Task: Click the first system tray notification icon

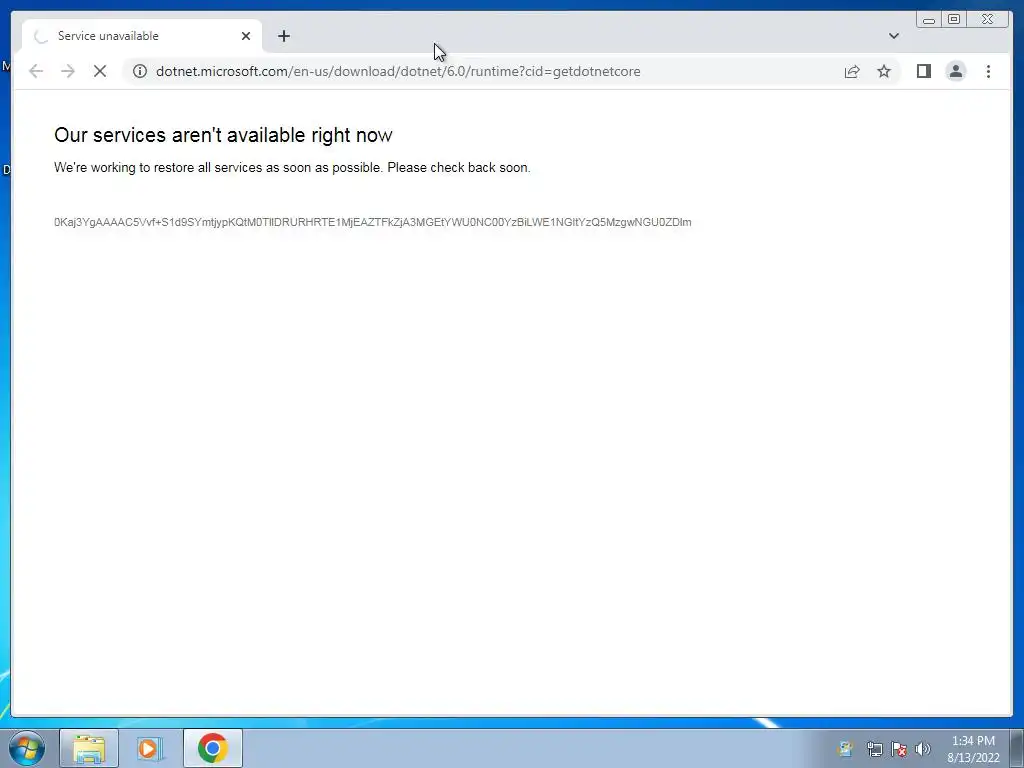Action: 845,749
